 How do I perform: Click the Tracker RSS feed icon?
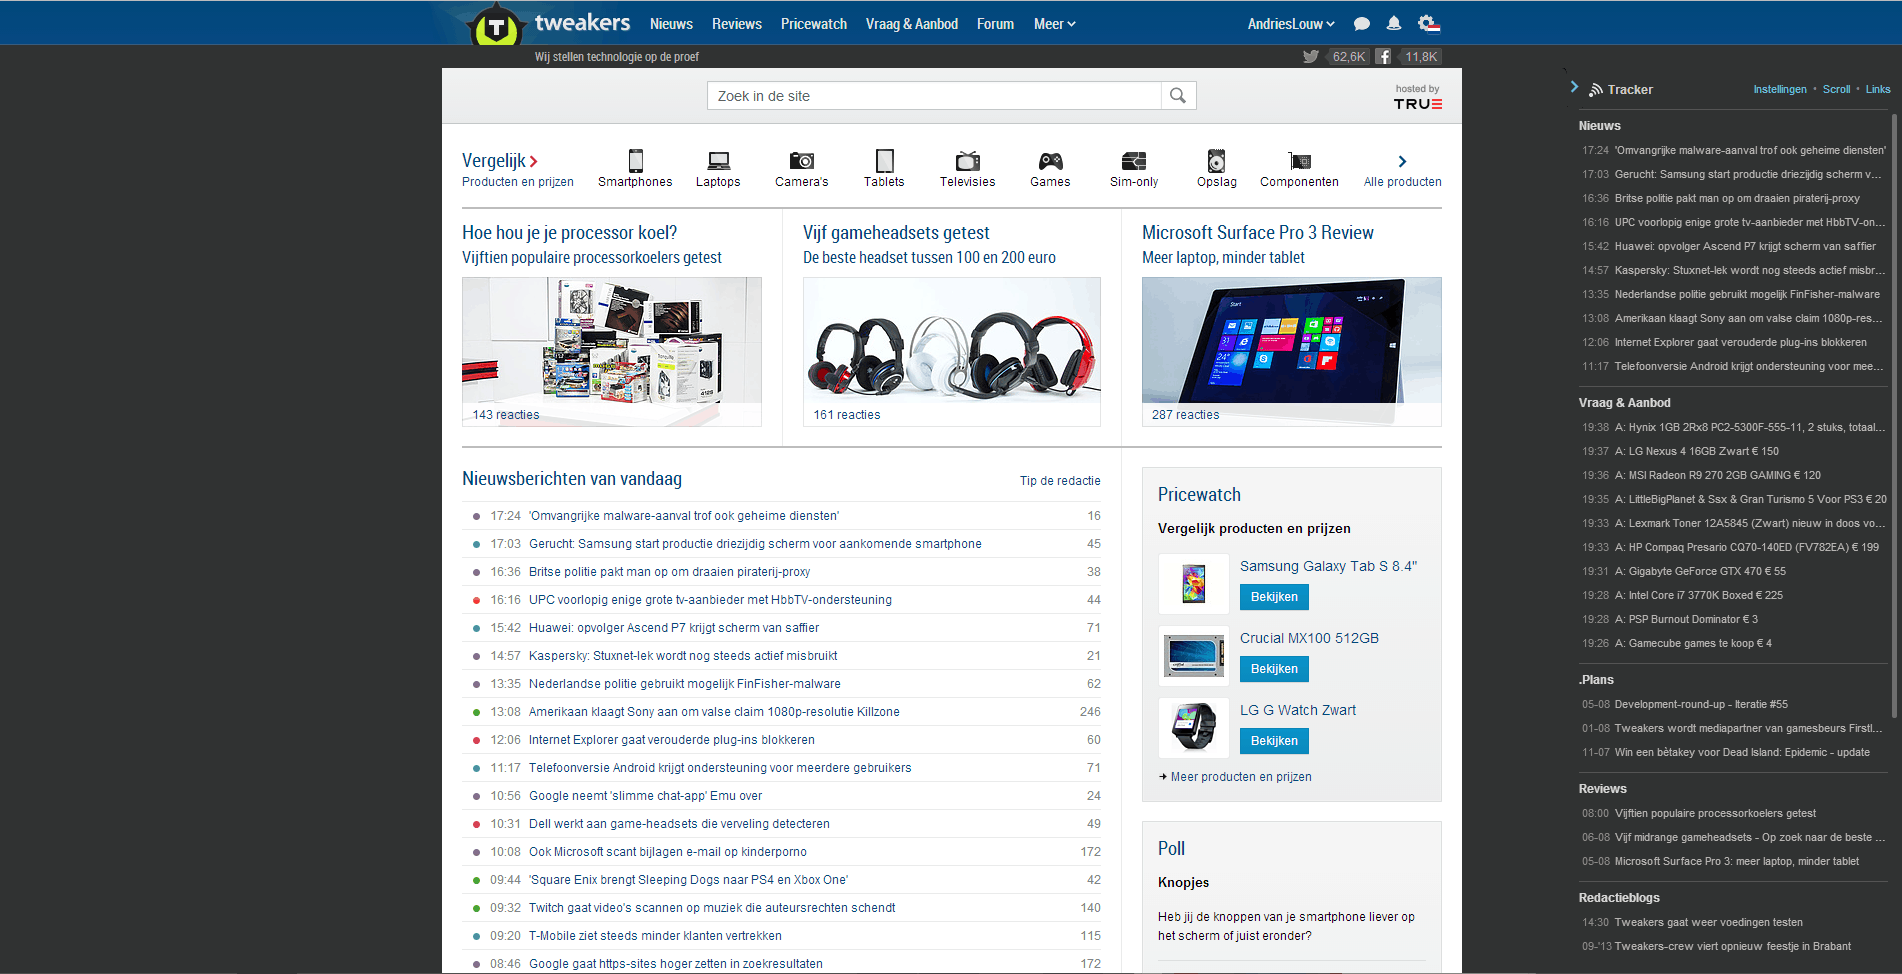1596,90
